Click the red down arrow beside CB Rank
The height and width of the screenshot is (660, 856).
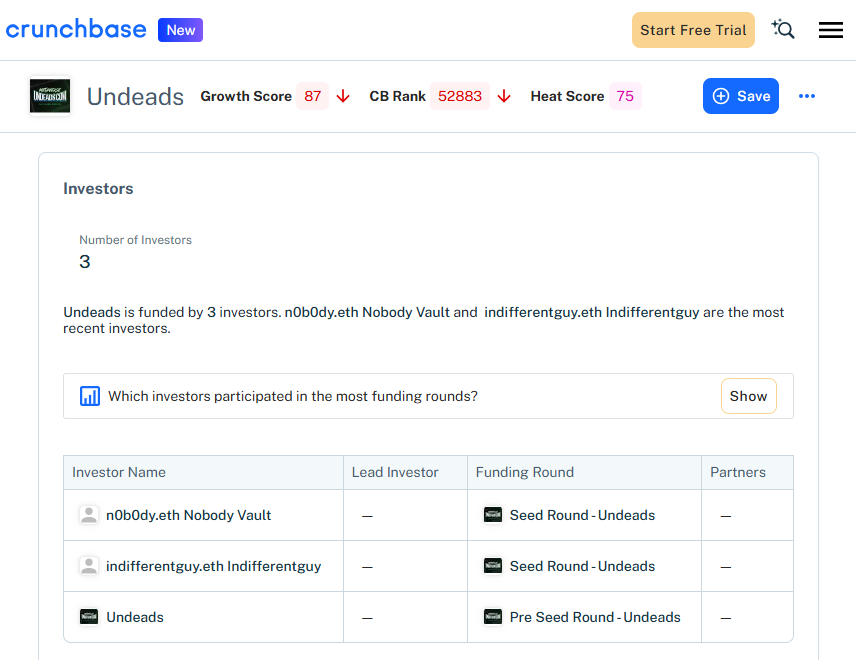point(505,96)
